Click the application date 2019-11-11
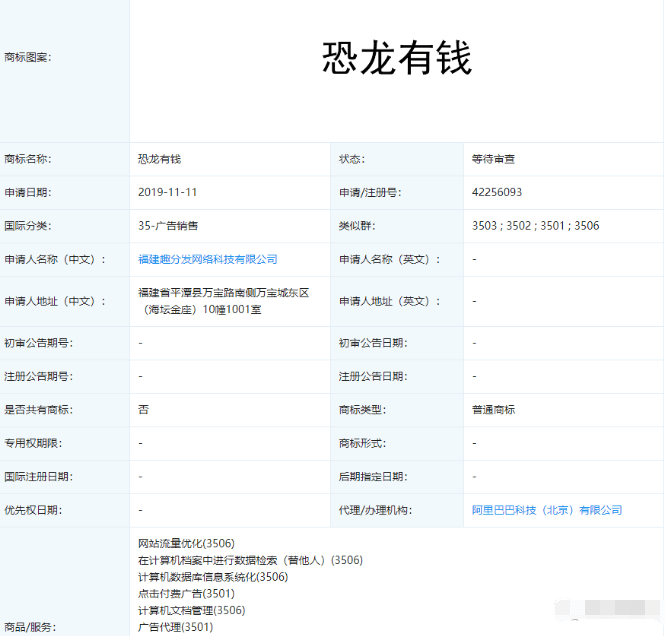The image size is (665, 636). pos(166,192)
